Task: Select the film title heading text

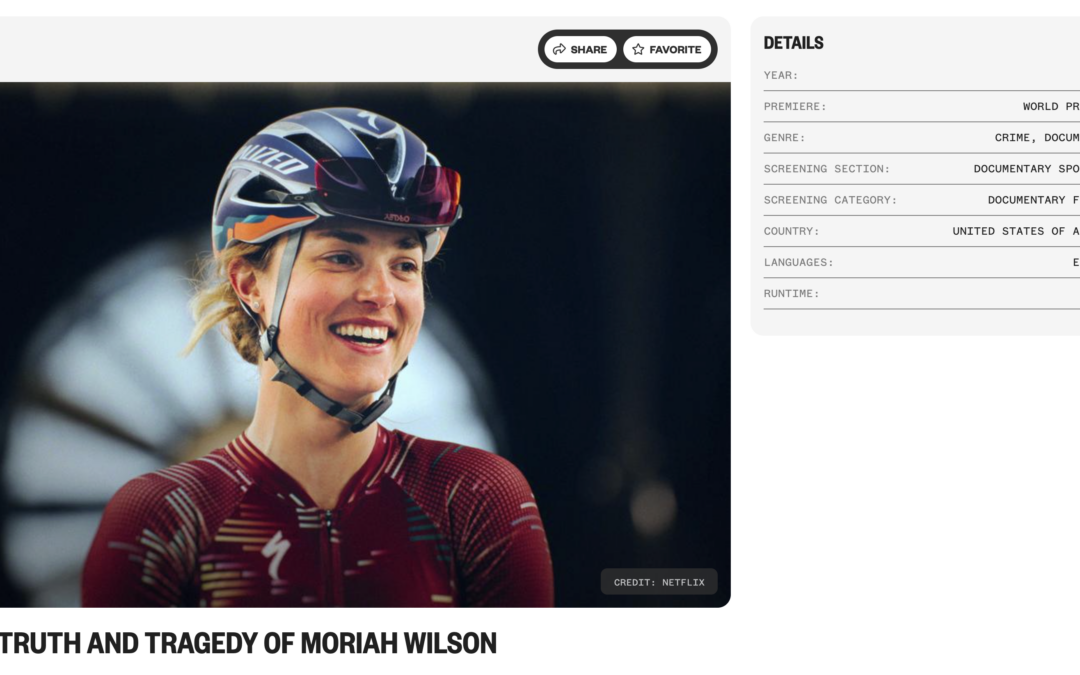Action: [248, 643]
